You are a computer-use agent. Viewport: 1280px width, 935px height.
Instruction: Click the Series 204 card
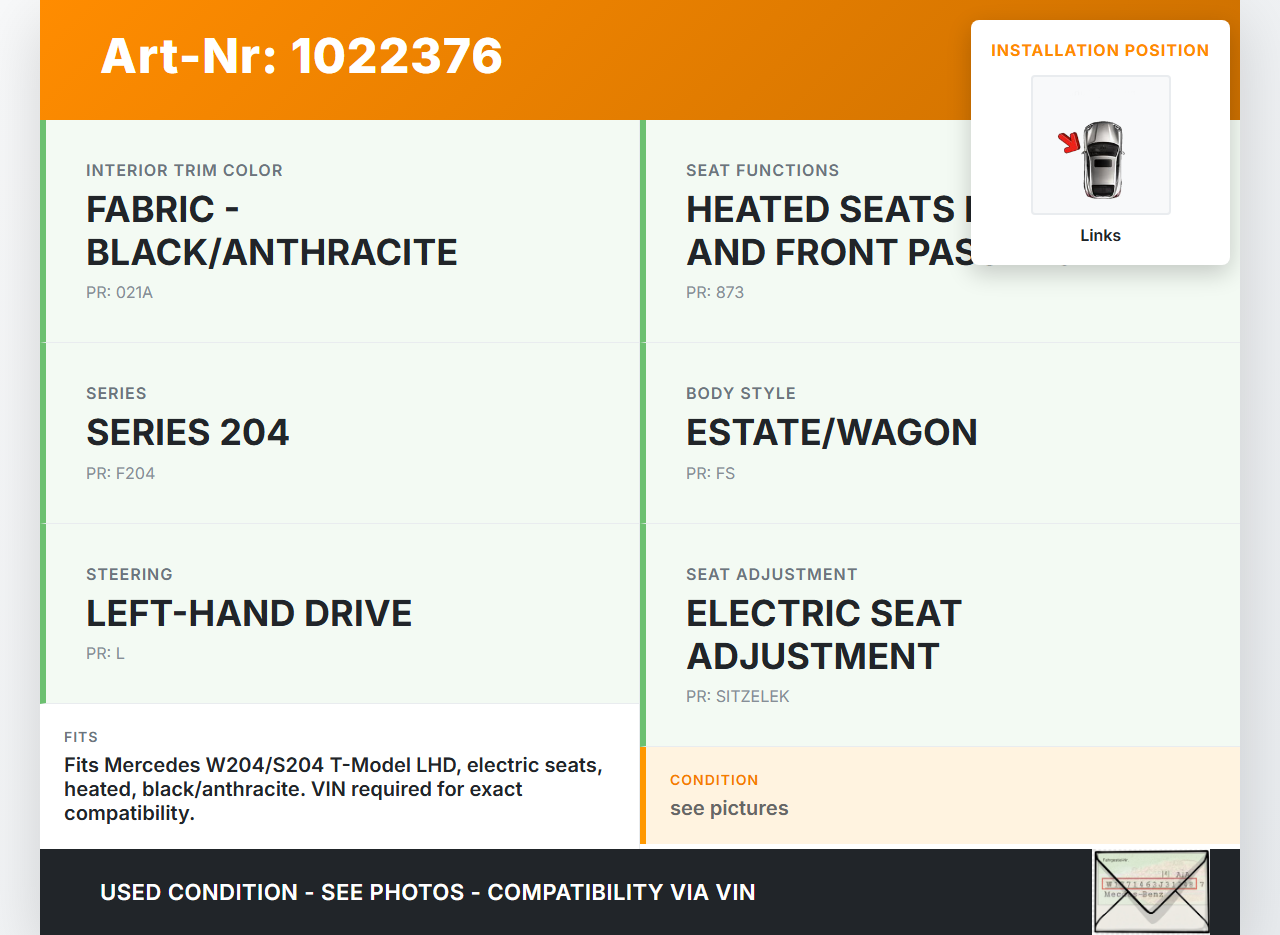(x=340, y=432)
